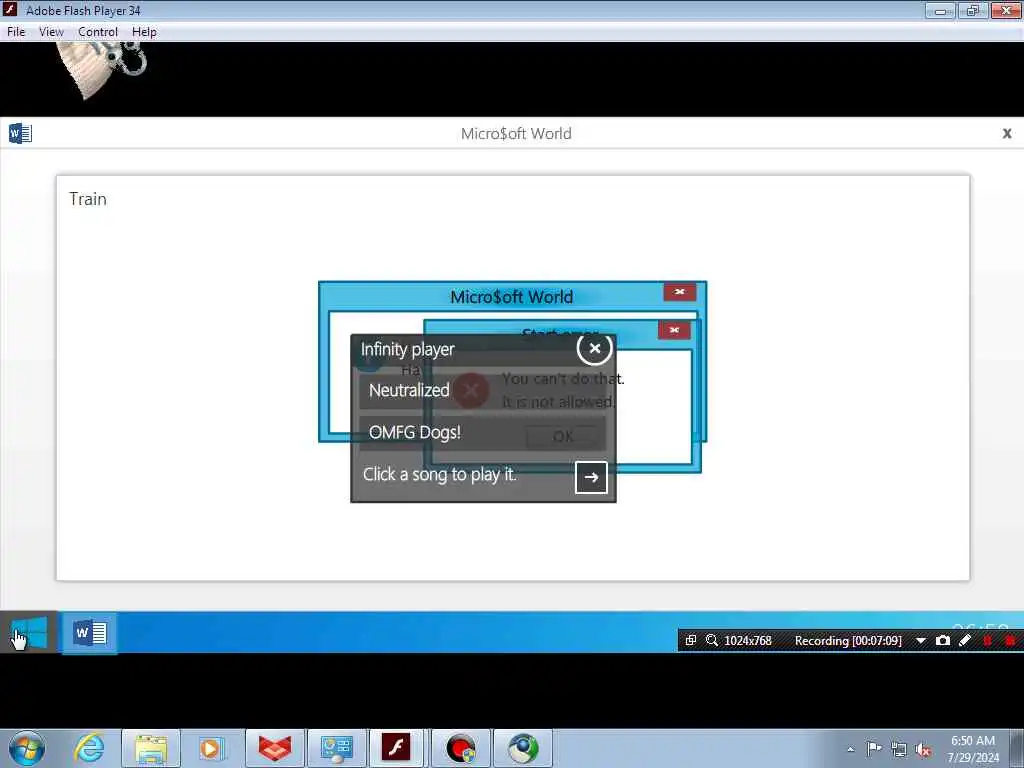This screenshot has height=768, width=1024.
Task: Stop recording with red stop button
Action: point(1010,641)
